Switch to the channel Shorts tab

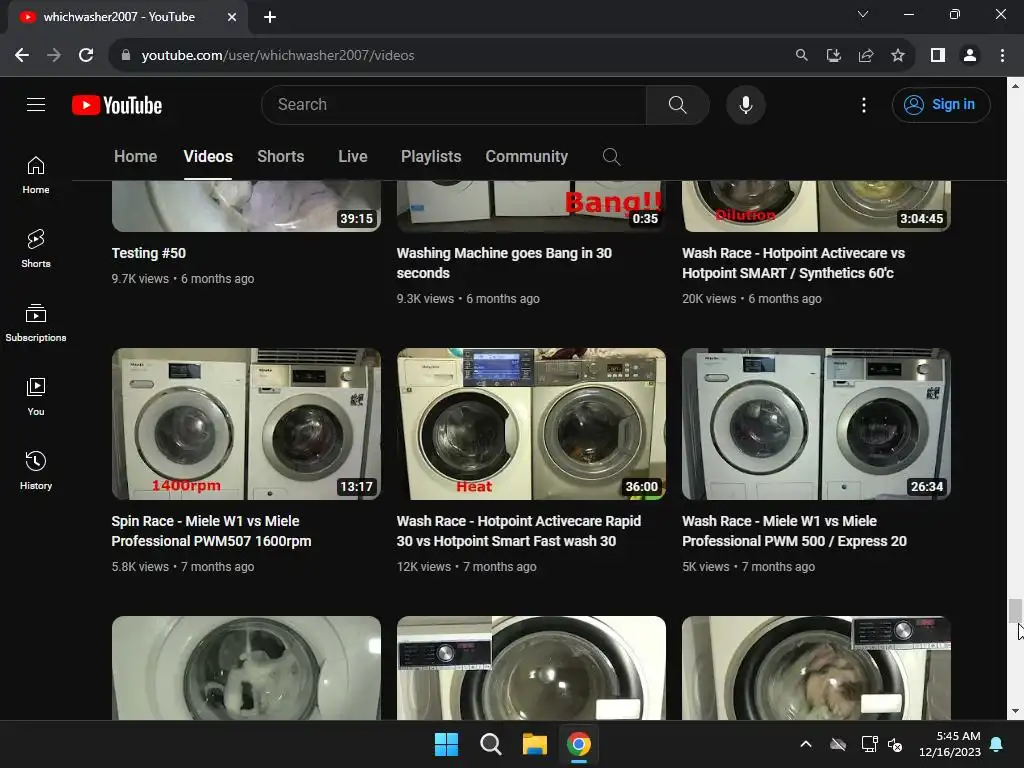pos(281,157)
